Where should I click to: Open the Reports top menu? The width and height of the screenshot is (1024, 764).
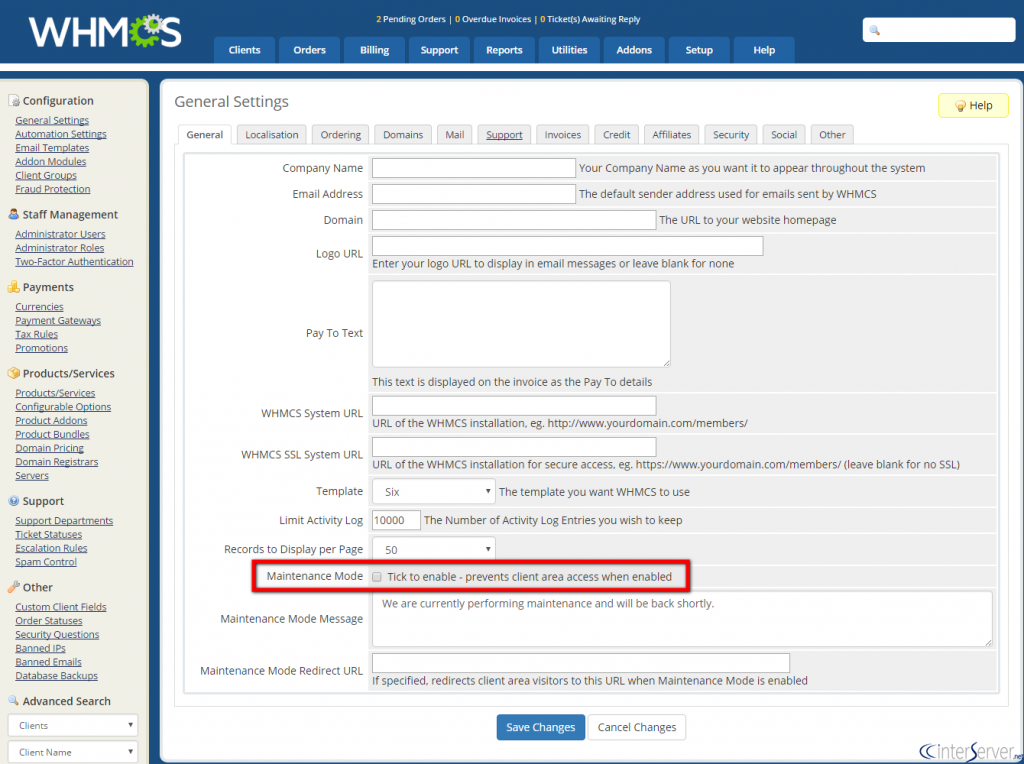click(x=504, y=50)
